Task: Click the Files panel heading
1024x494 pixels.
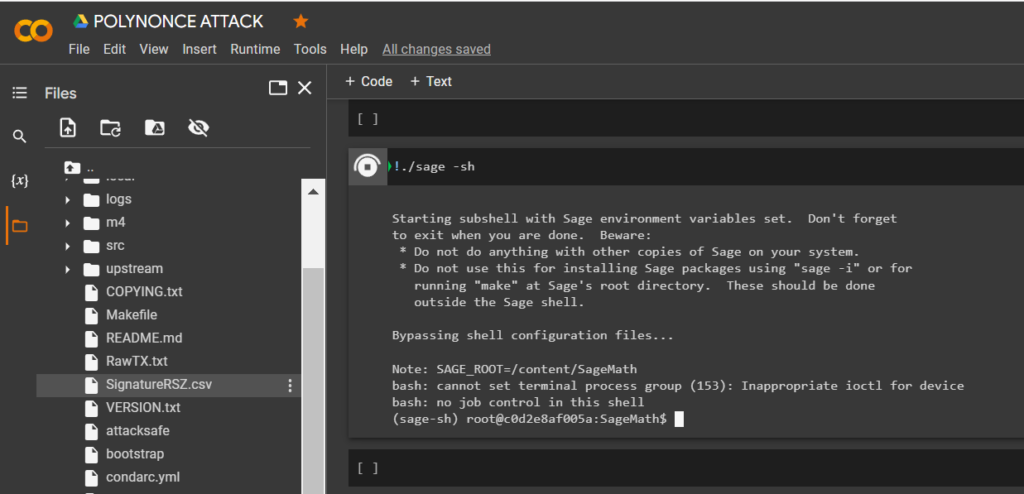Action: (61, 93)
